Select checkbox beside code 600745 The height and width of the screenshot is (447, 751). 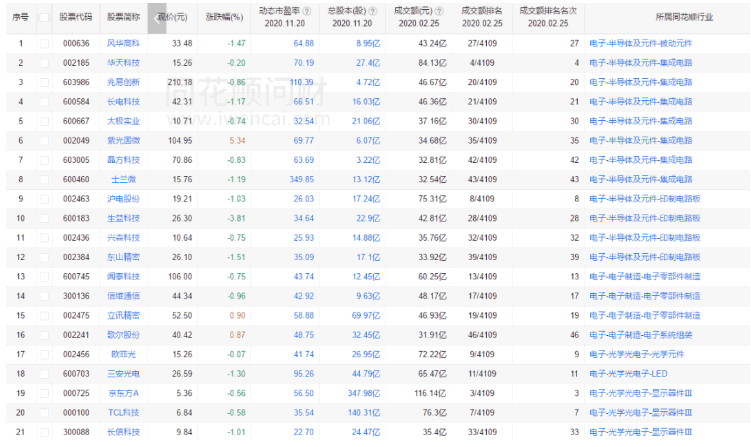(x=44, y=277)
